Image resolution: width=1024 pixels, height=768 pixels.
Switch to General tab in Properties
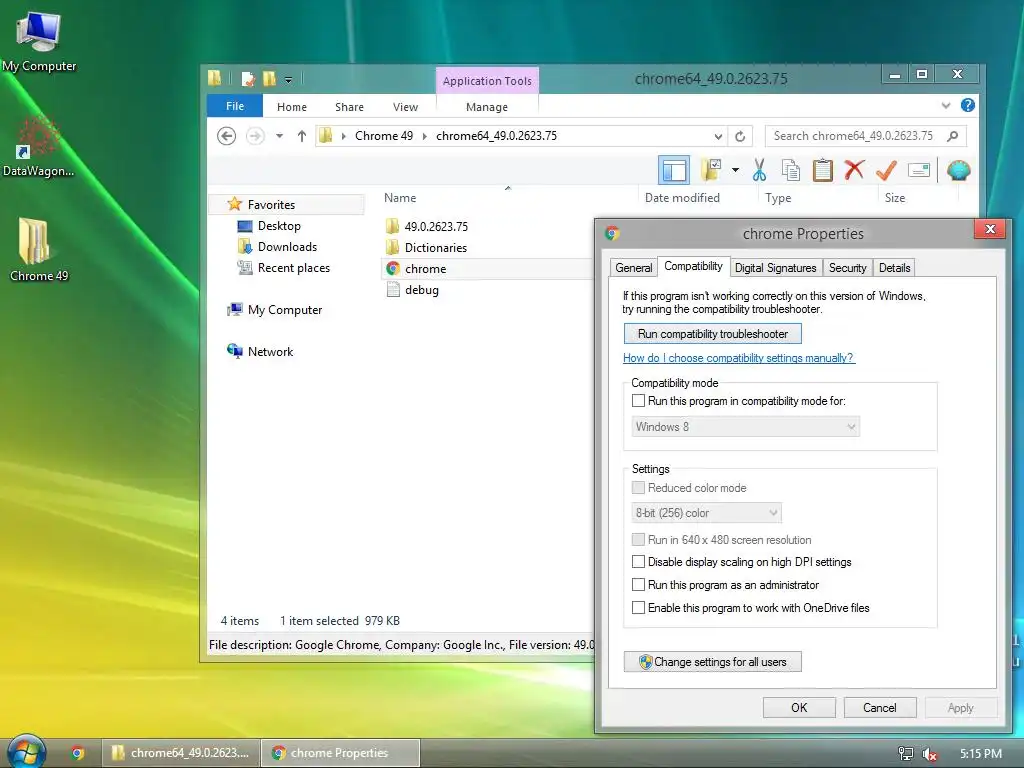[633, 267]
